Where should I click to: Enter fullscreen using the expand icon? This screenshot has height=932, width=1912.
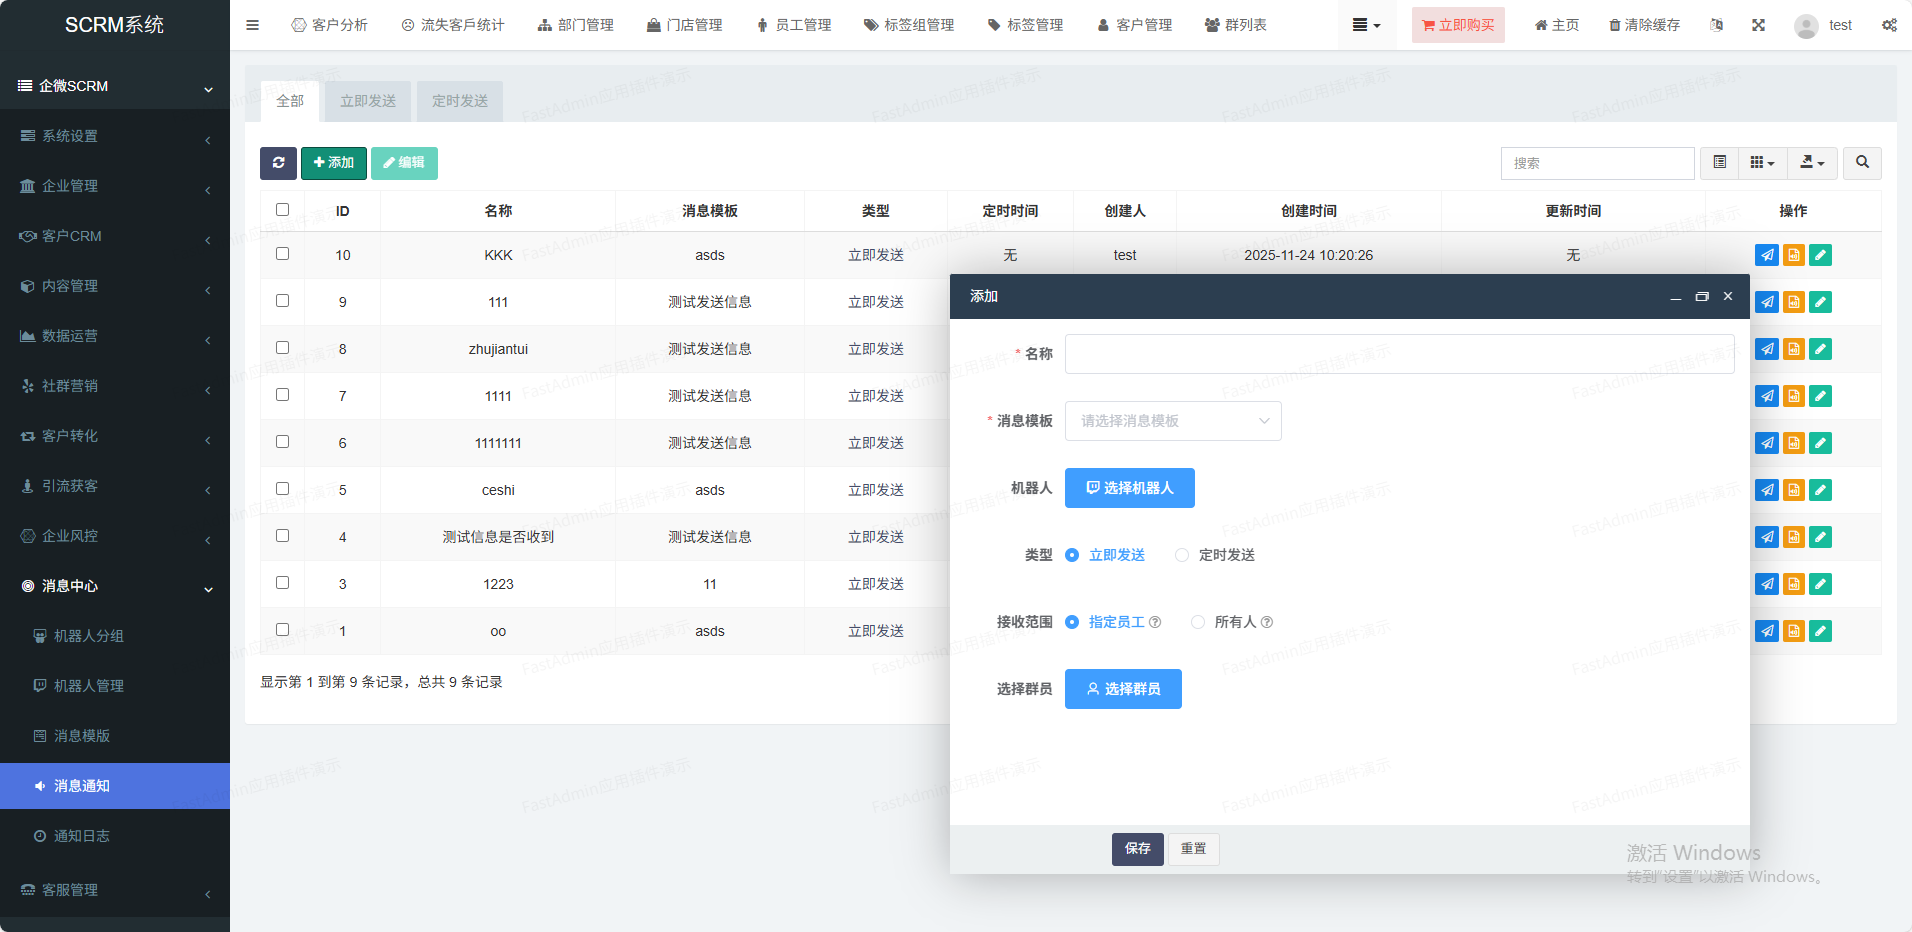pos(1758,25)
